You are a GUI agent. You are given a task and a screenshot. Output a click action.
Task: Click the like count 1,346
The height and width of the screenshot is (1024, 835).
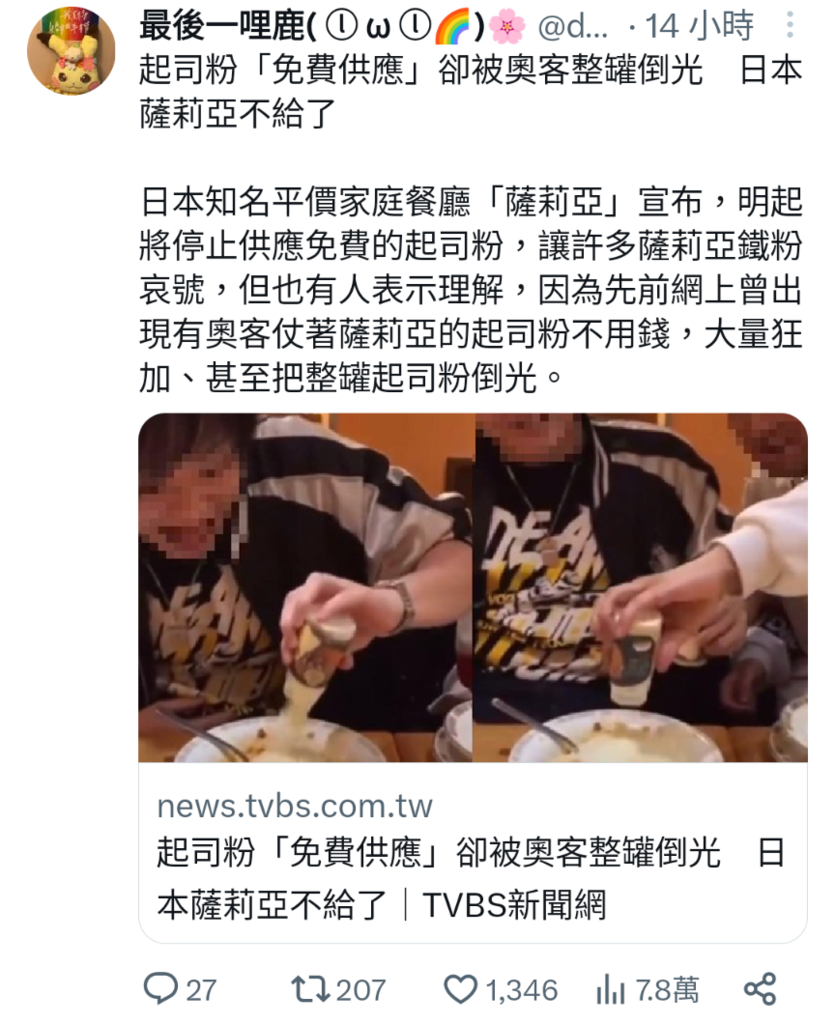click(x=522, y=990)
